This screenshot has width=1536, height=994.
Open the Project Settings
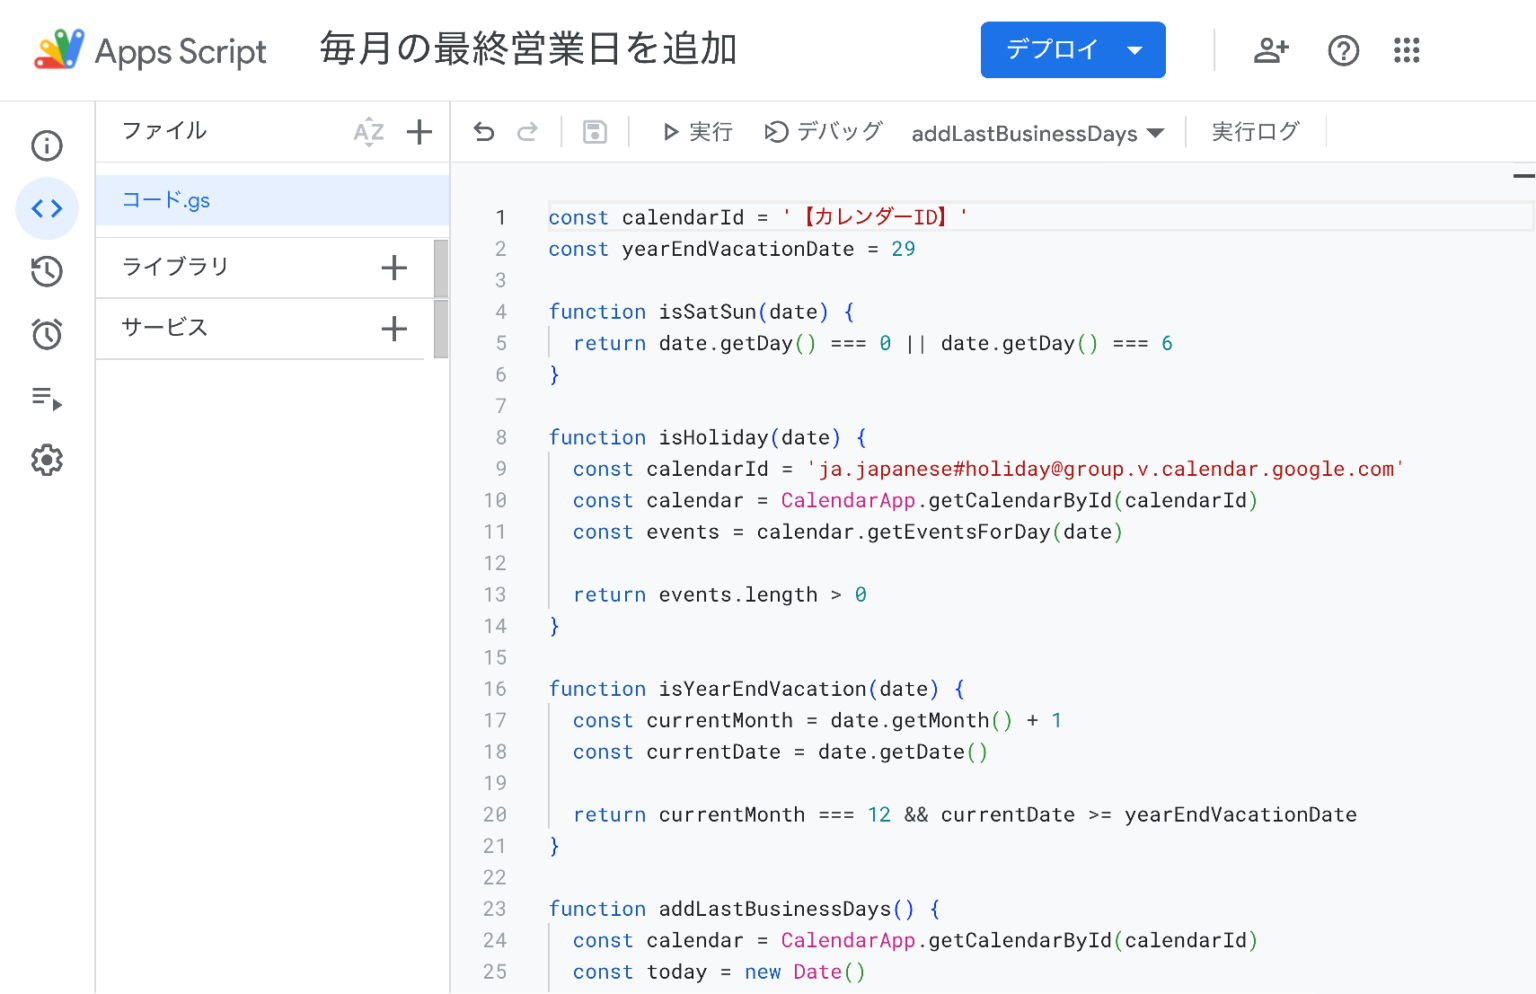click(x=46, y=460)
